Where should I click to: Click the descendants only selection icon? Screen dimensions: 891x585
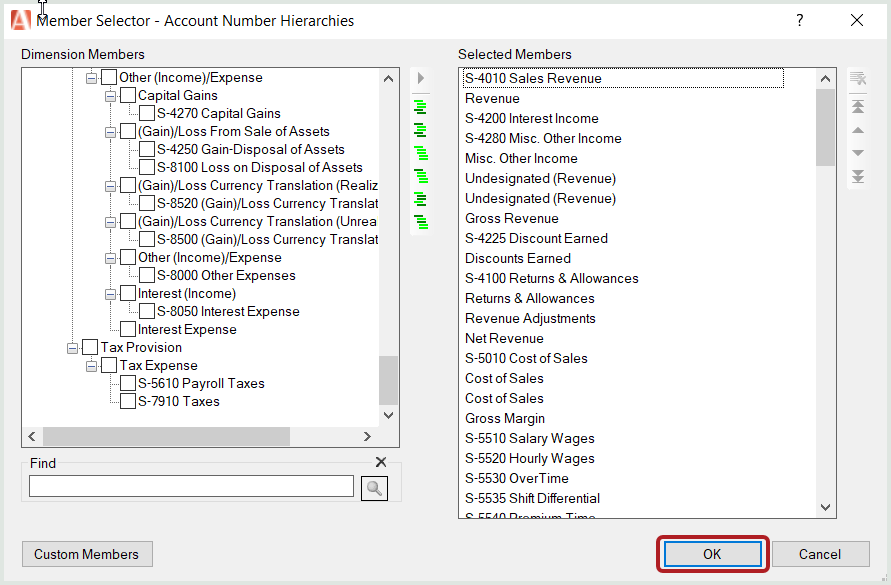[420, 176]
